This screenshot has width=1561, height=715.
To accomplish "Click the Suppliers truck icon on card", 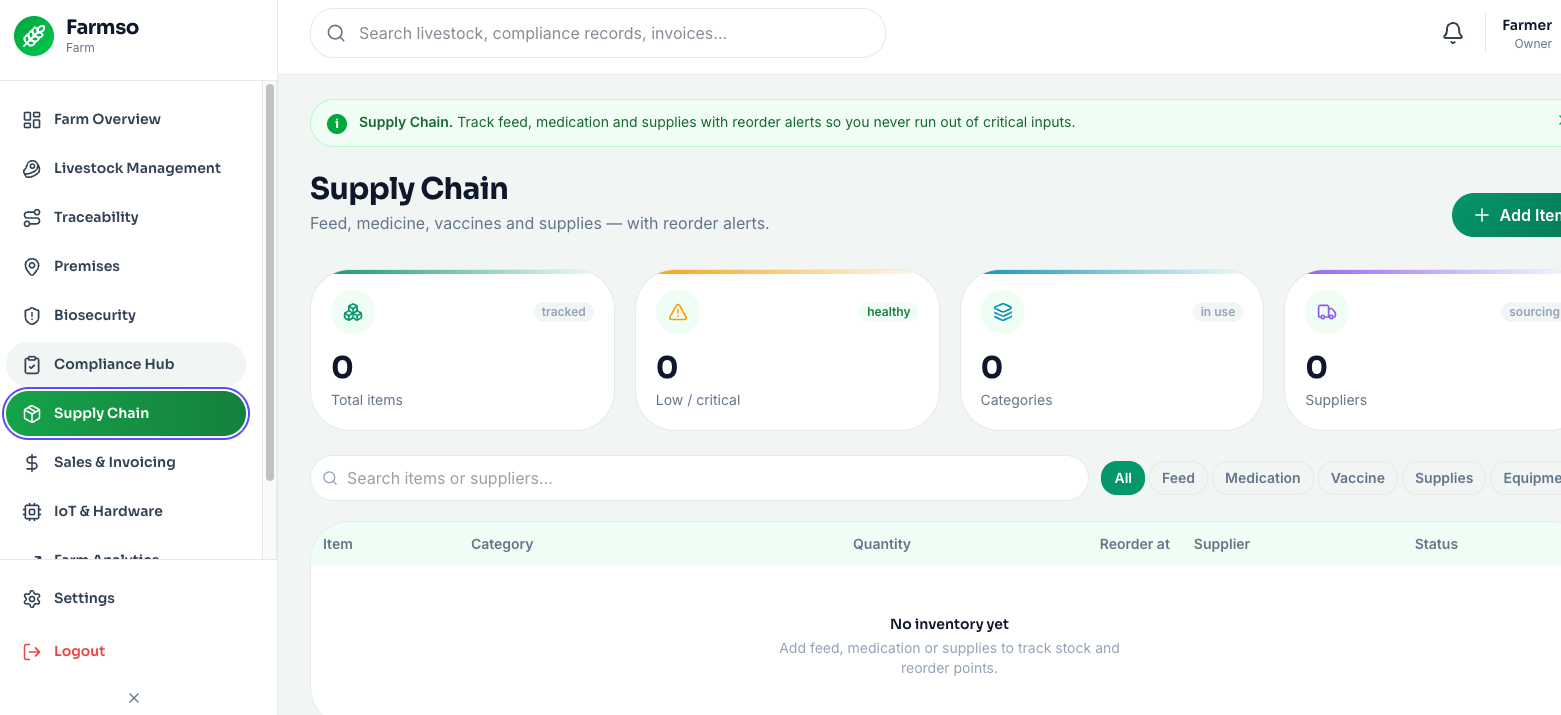I will (x=1327, y=312).
